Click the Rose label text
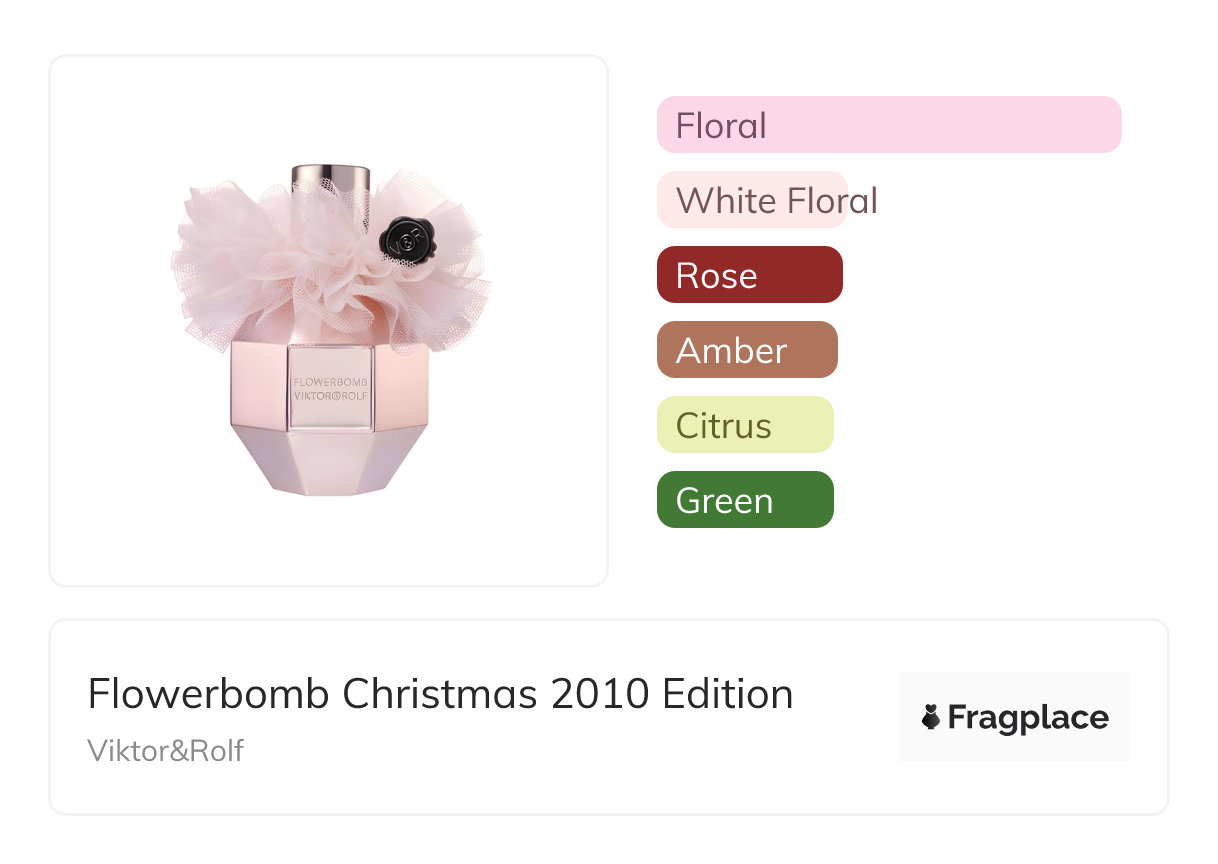The height and width of the screenshot is (864, 1218). 716,276
